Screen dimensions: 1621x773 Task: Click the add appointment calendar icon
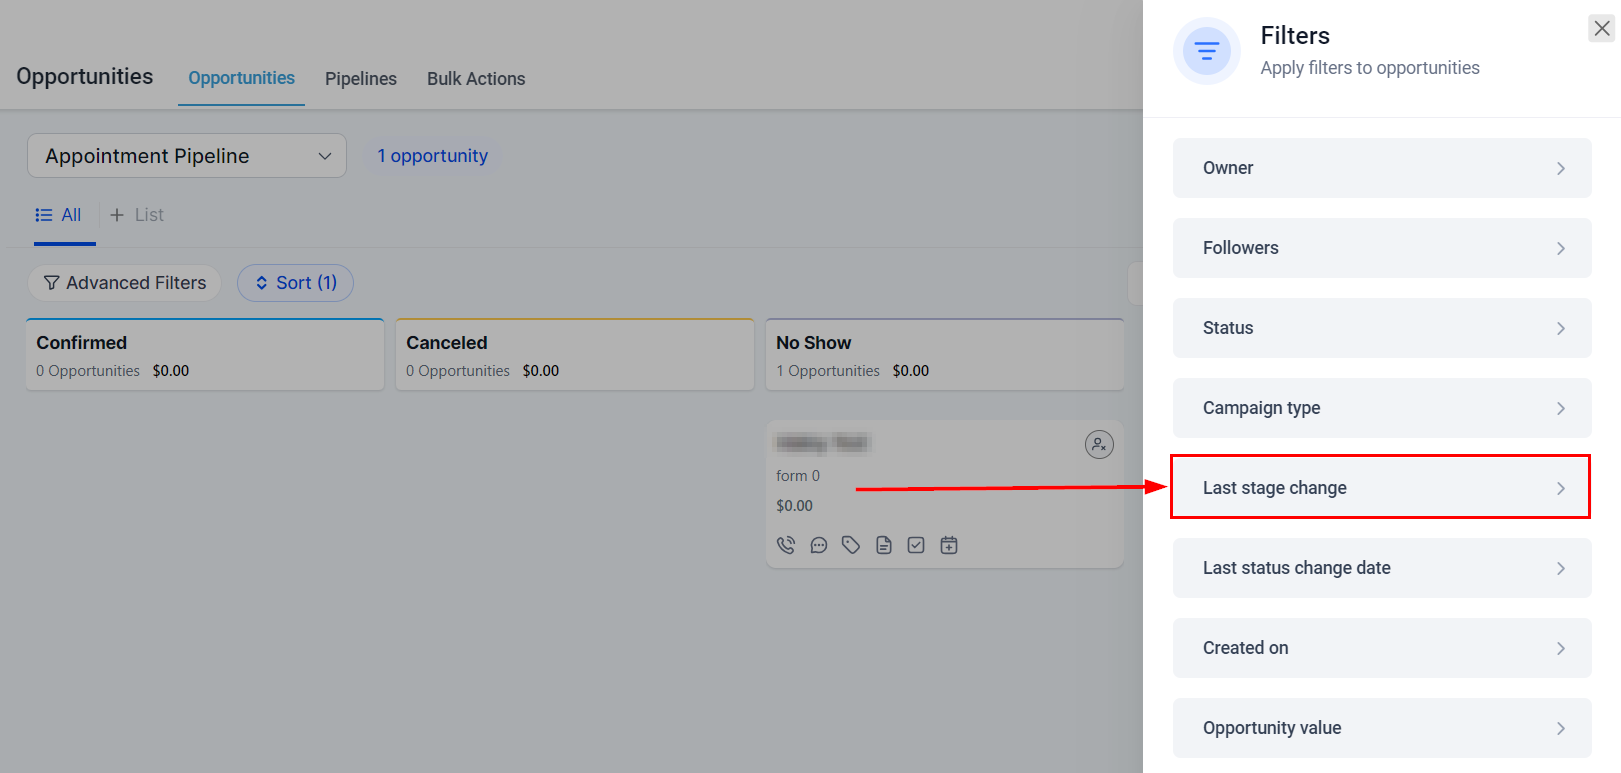point(949,545)
